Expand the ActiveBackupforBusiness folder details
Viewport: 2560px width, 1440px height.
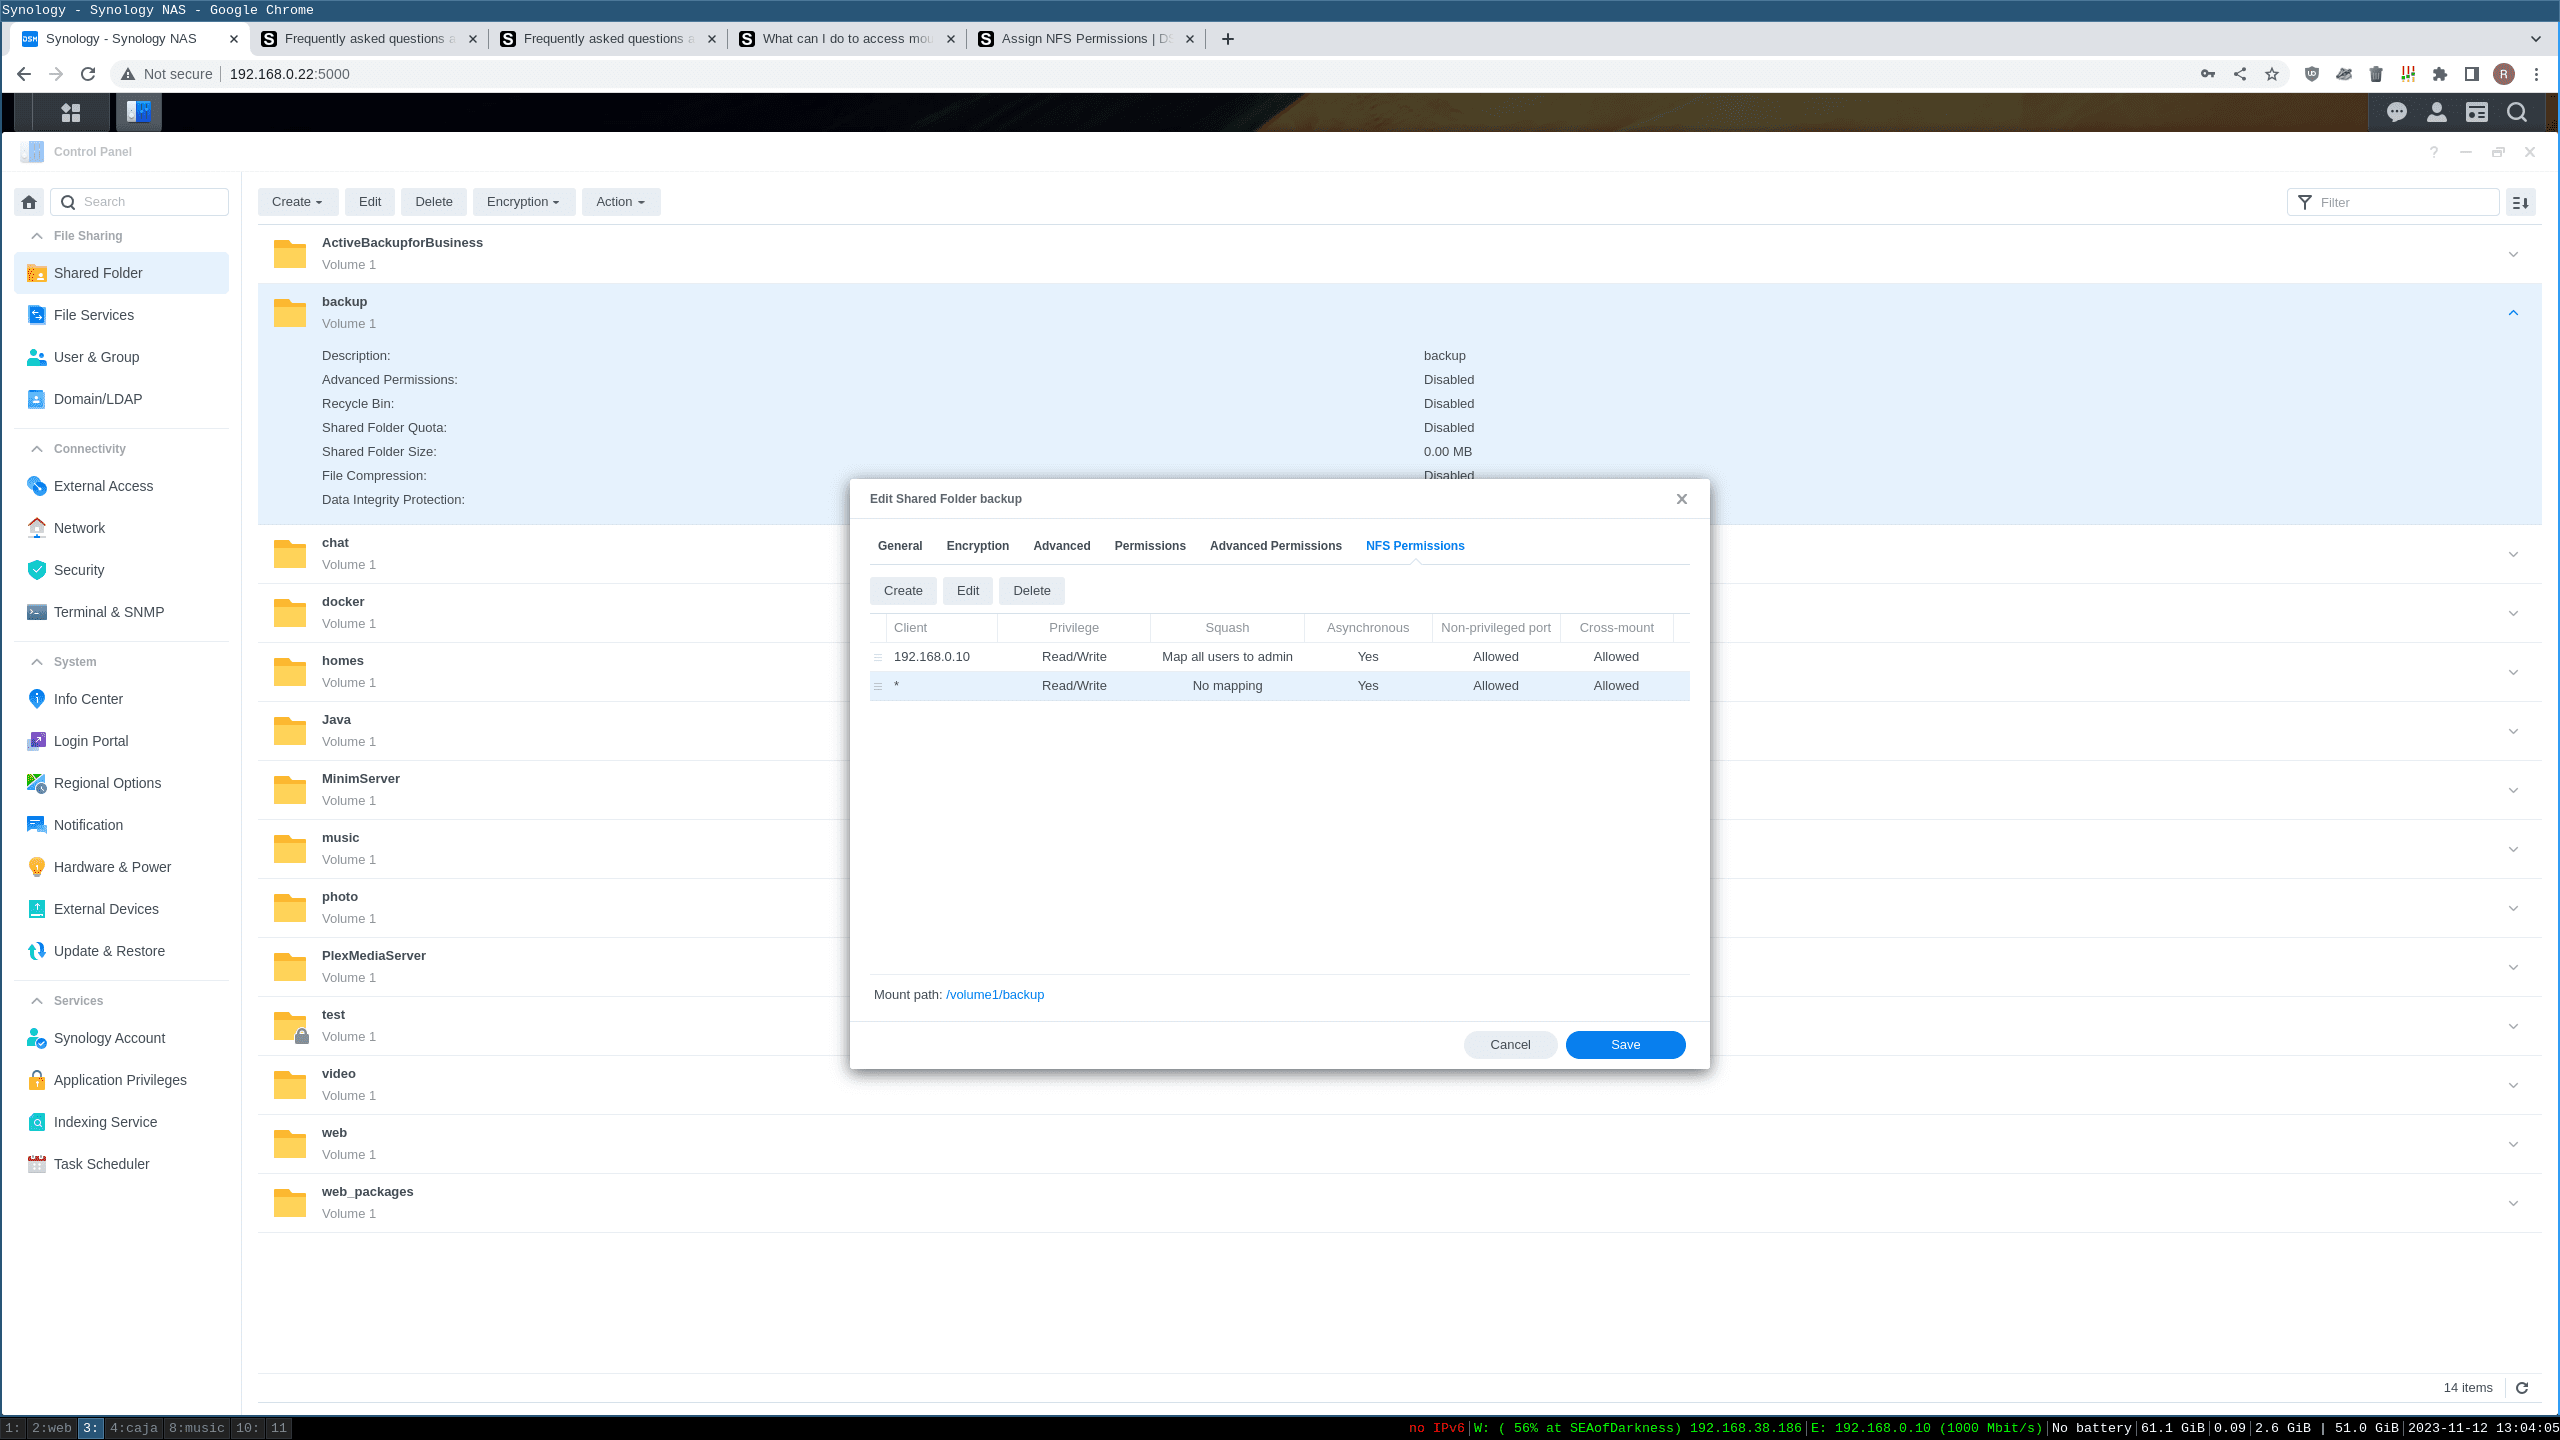(x=2513, y=254)
